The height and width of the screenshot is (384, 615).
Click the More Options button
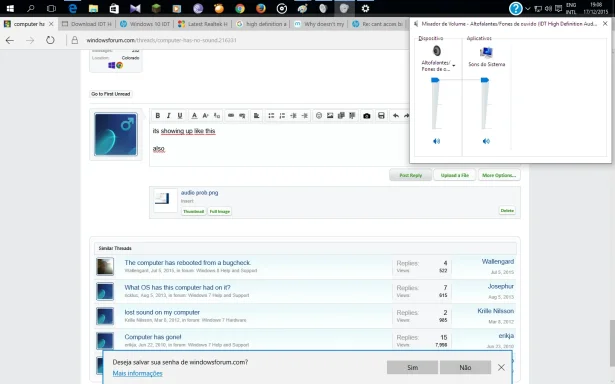(x=499, y=175)
